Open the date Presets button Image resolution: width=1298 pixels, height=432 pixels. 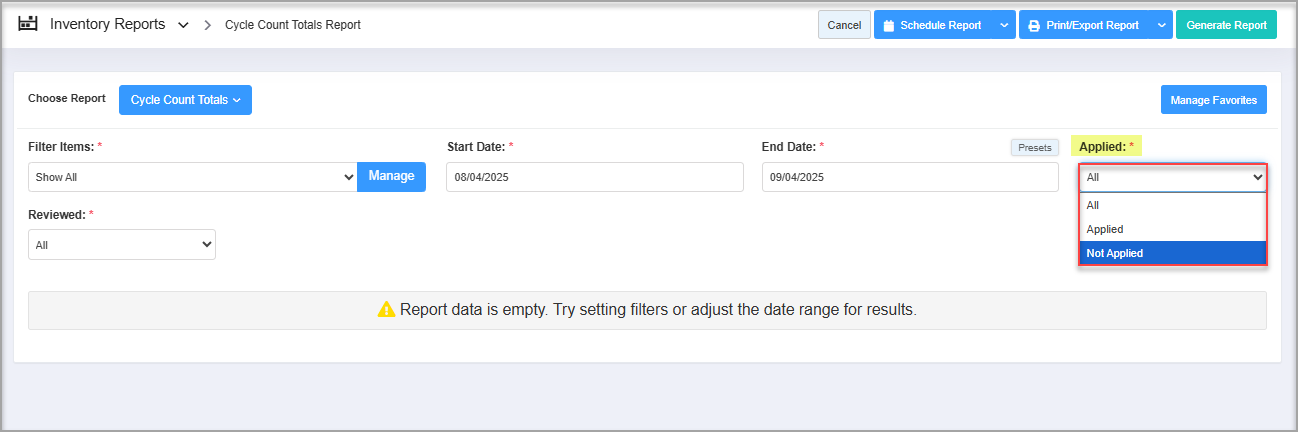coord(1034,148)
